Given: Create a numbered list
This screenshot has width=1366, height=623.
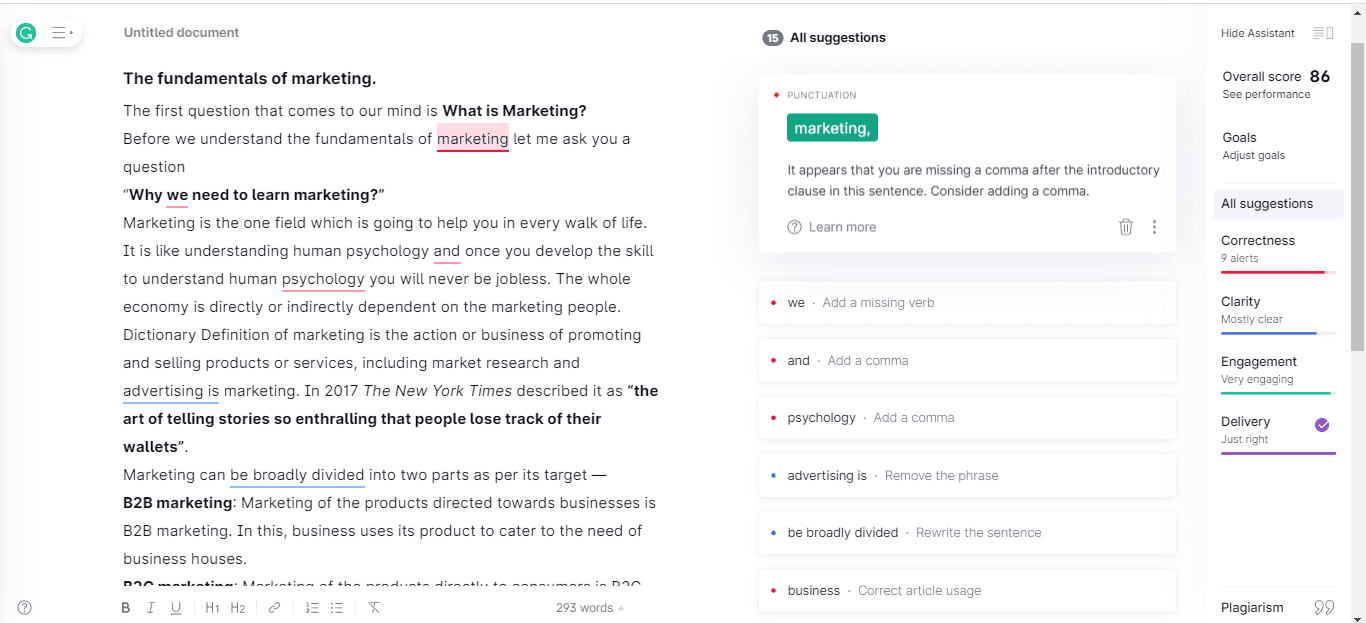Looking at the screenshot, I should pyautogui.click(x=311, y=607).
